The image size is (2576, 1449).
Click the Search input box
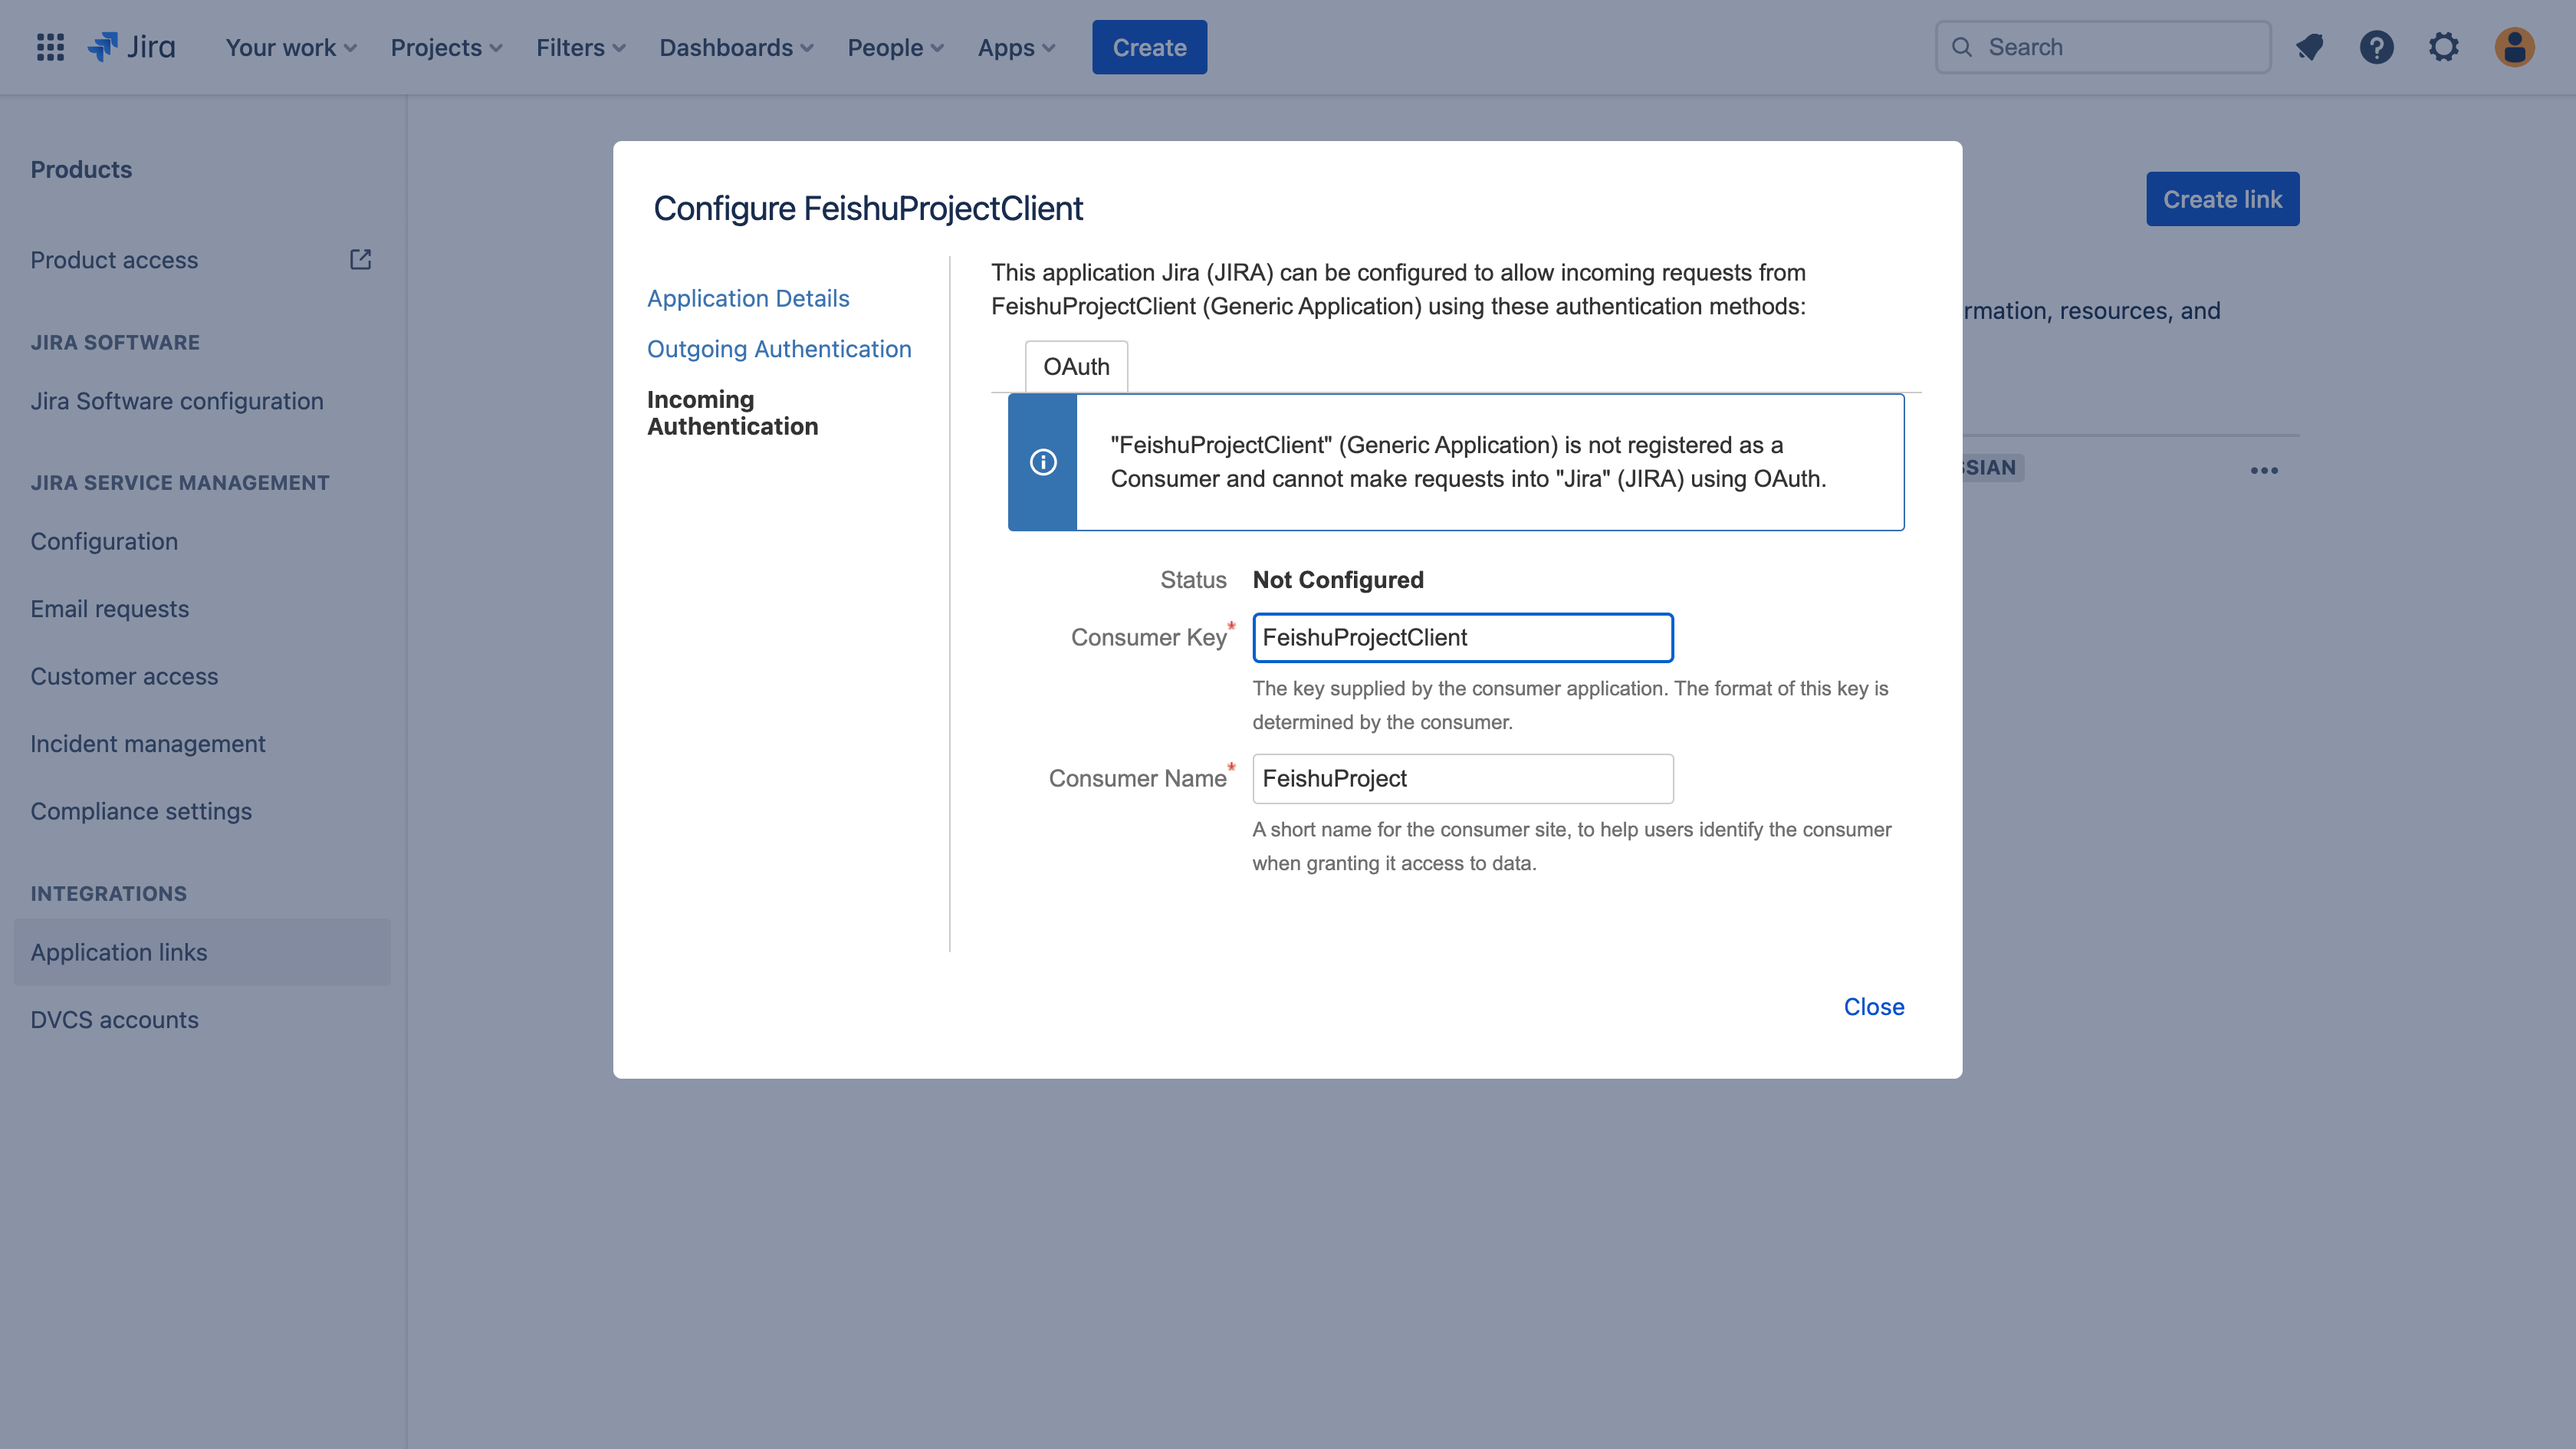click(2103, 47)
